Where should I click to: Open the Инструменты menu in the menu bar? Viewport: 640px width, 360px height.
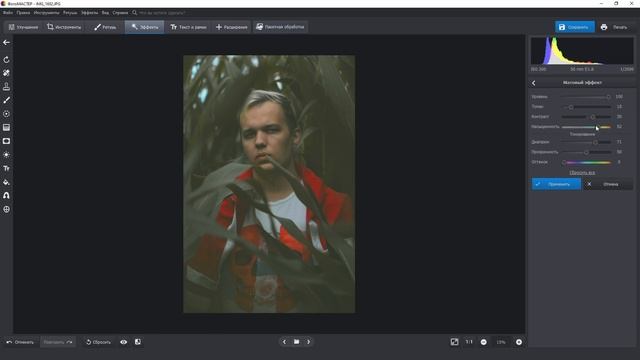click(47, 13)
